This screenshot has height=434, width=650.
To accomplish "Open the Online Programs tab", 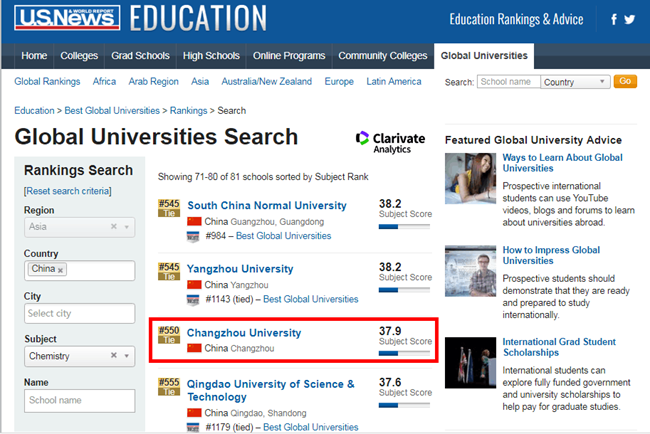I will 290,56.
